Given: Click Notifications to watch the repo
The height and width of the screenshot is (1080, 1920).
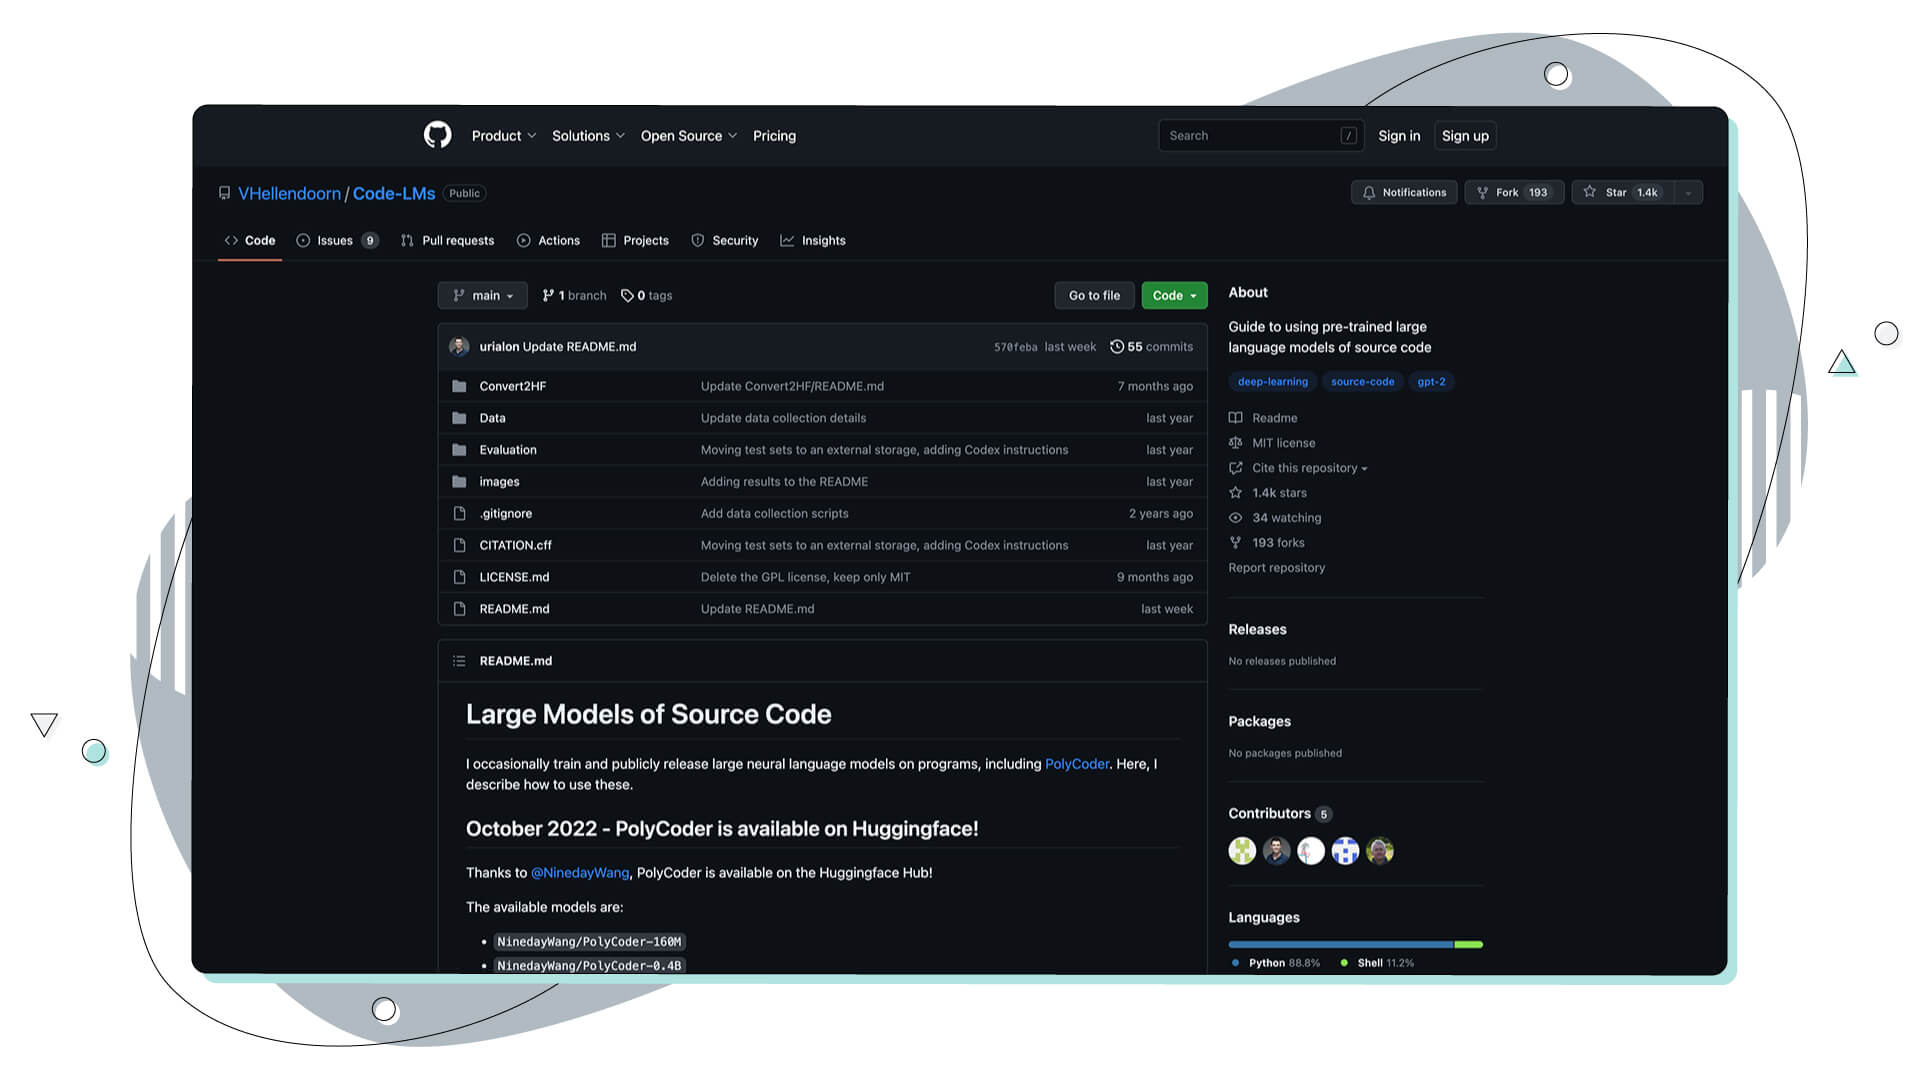Looking at the screenshot, I should click(x=1404, y=192).
